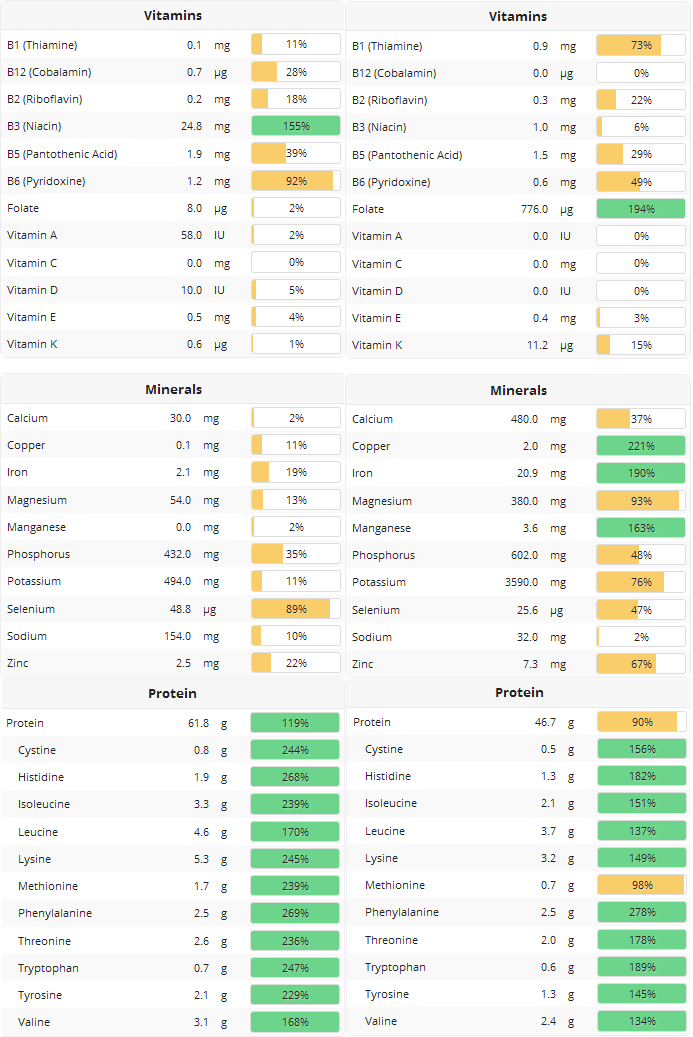Select the left Vitamins header
The image size is (693, 1037).
(x=173, y=15)
